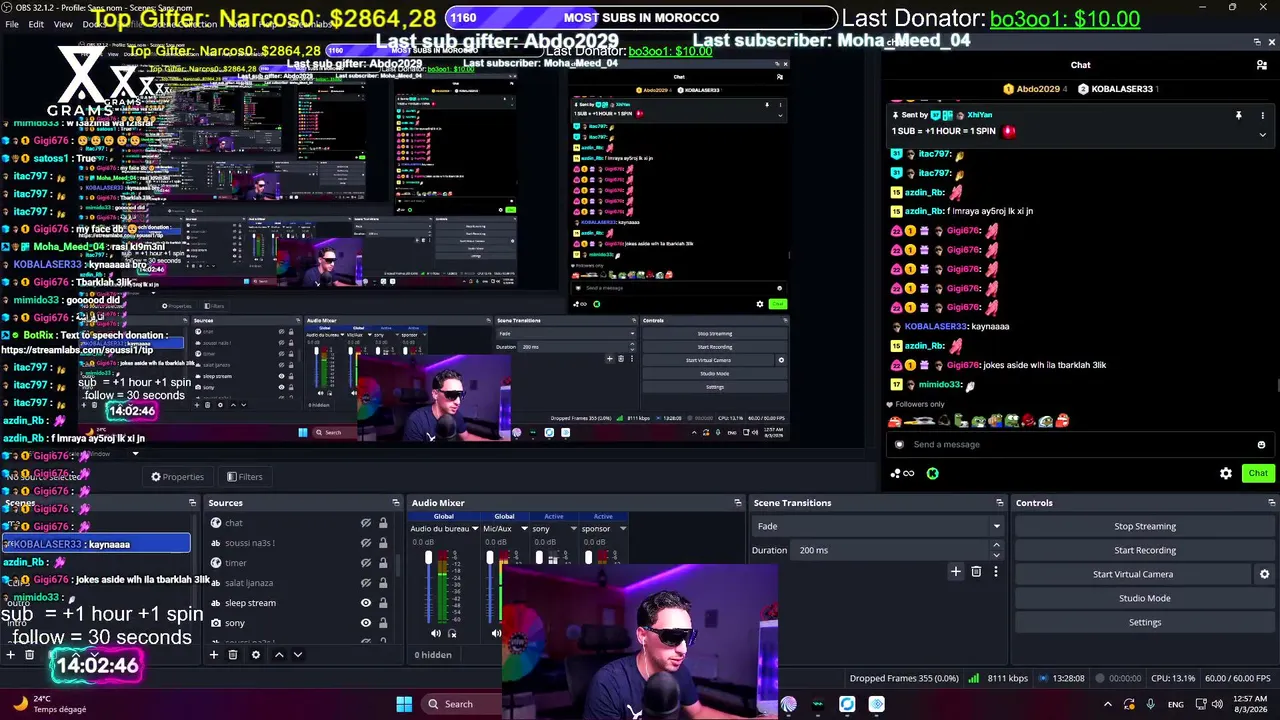
Task: Open pinned message three-dot options
Action: [x=1262, y=115]
